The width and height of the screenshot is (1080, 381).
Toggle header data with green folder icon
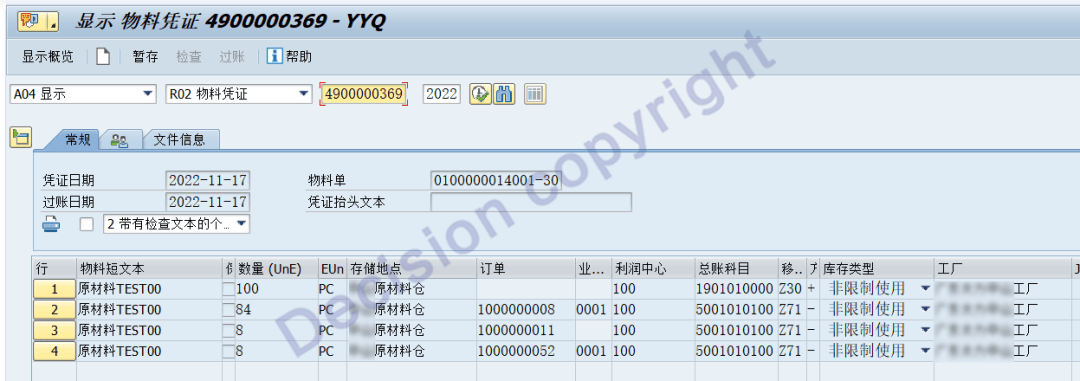pos(20,137)
